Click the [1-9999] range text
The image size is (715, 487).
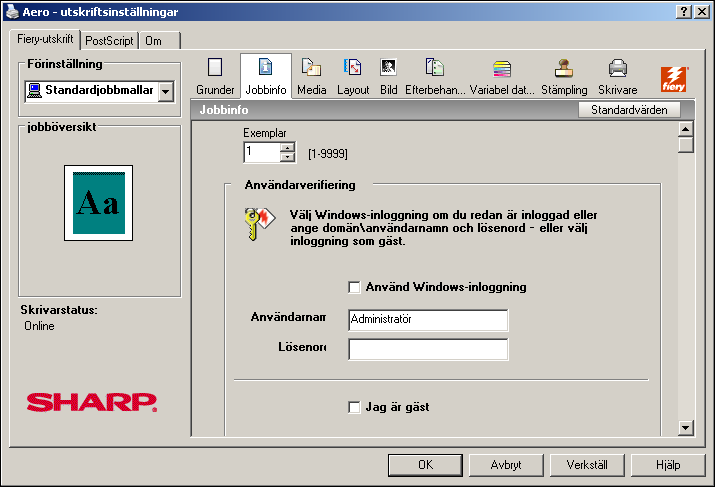pos(328,154)
